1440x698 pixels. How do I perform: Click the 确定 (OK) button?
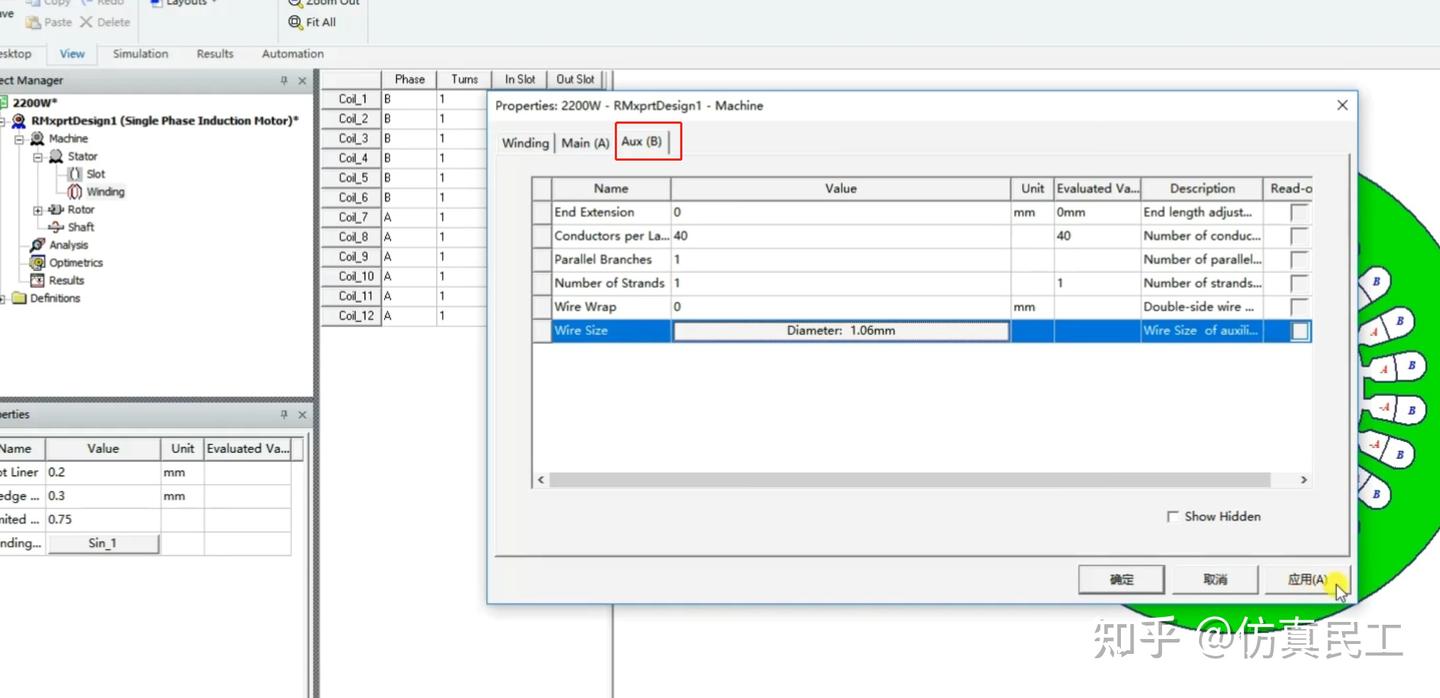tap(1122, 579)
